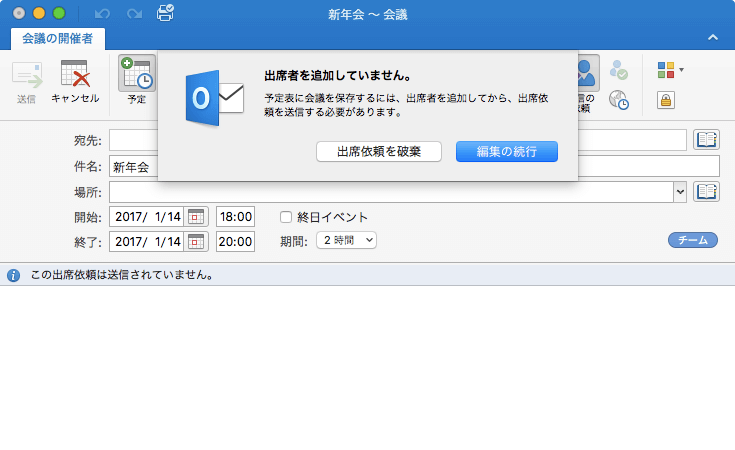Click the Send (送信) envelope icon
This screenshot has height=450, width=735.
(27, 75)
